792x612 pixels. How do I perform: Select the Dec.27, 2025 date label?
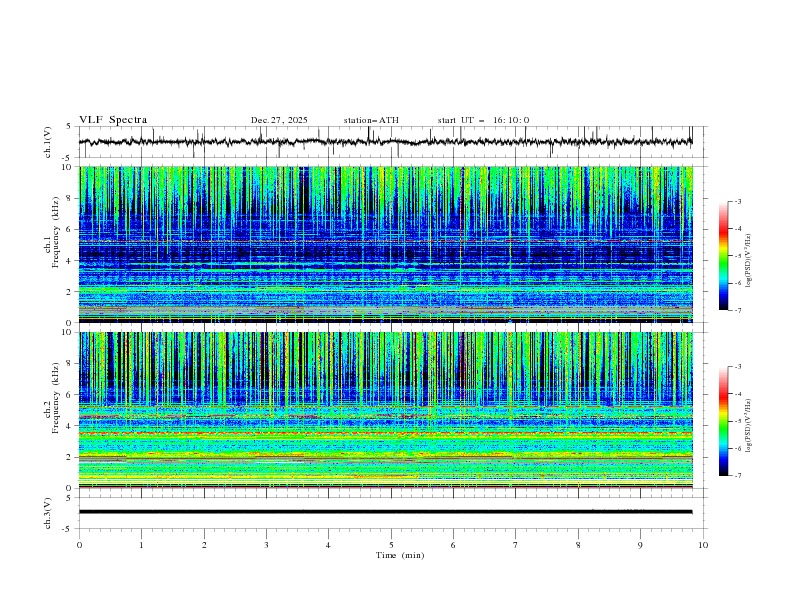pos(279,120)
